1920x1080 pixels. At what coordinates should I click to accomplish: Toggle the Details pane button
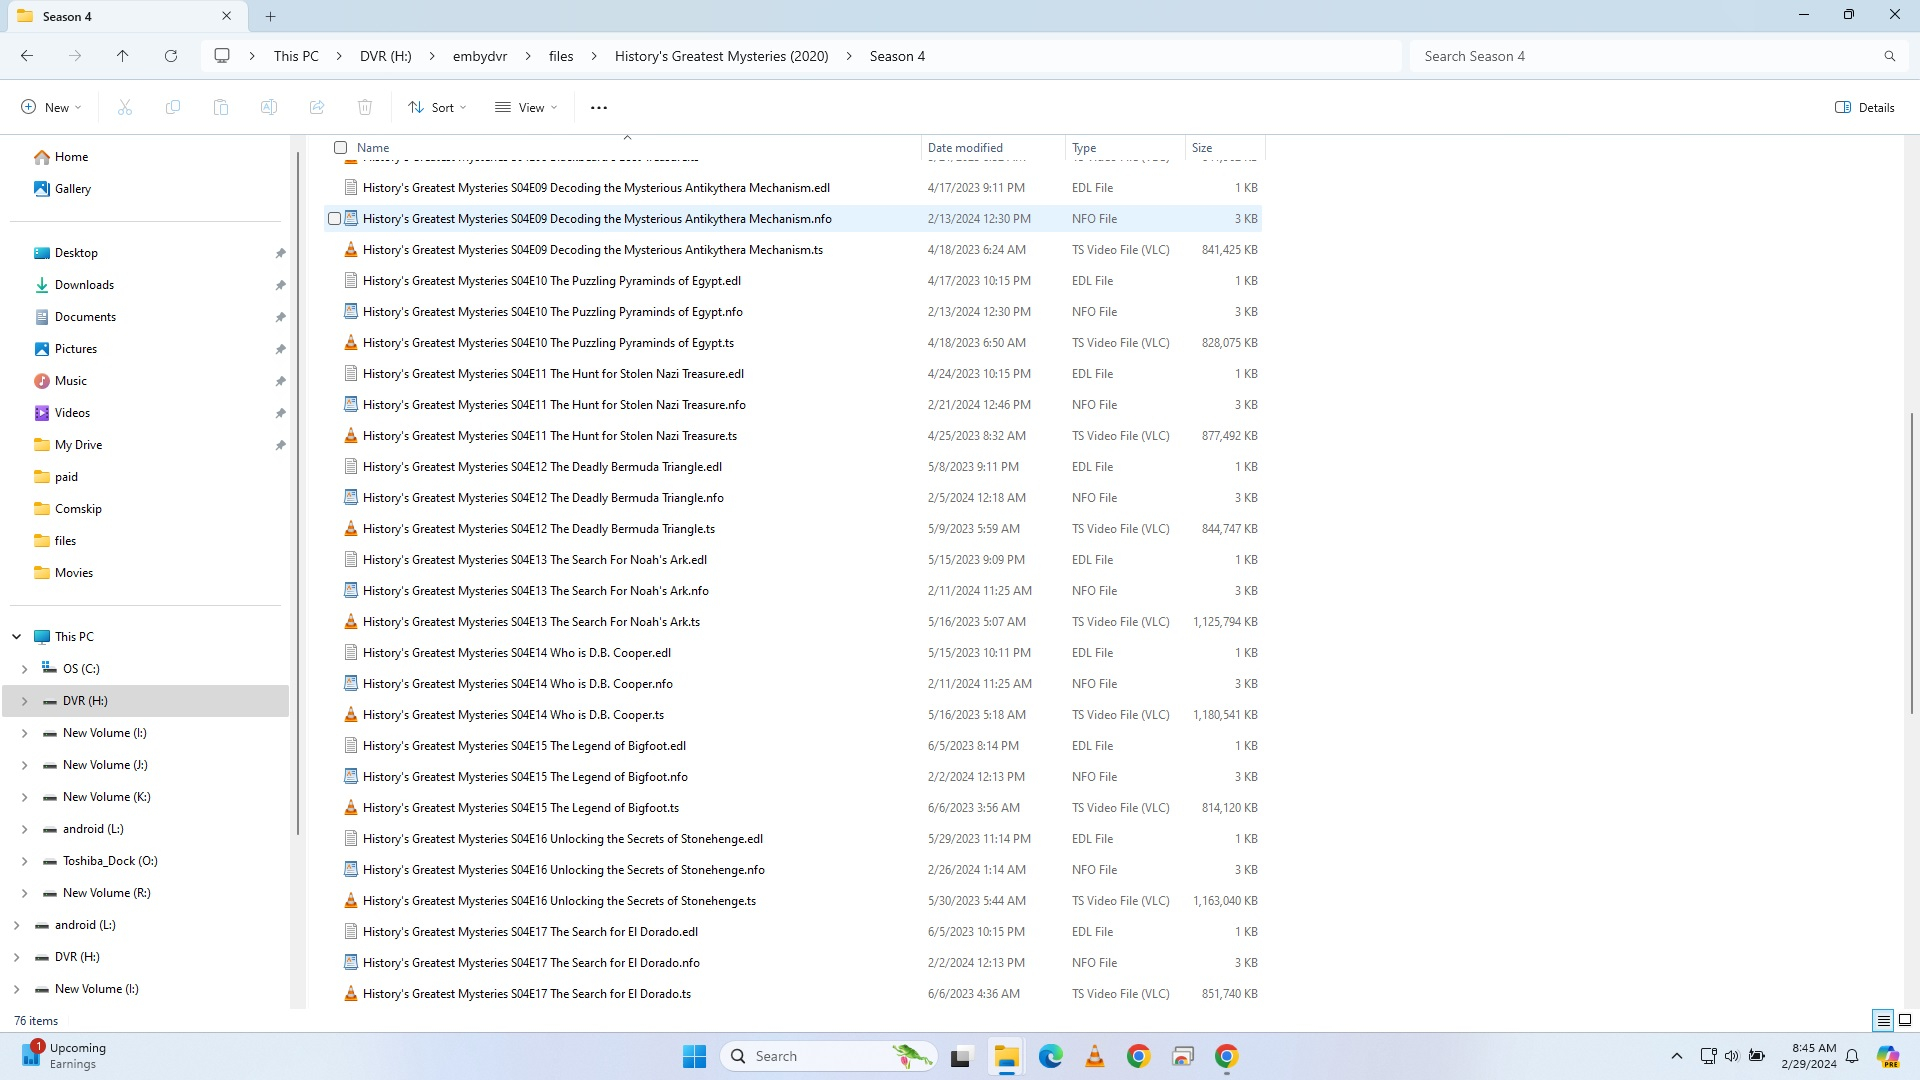[1865, 107]
